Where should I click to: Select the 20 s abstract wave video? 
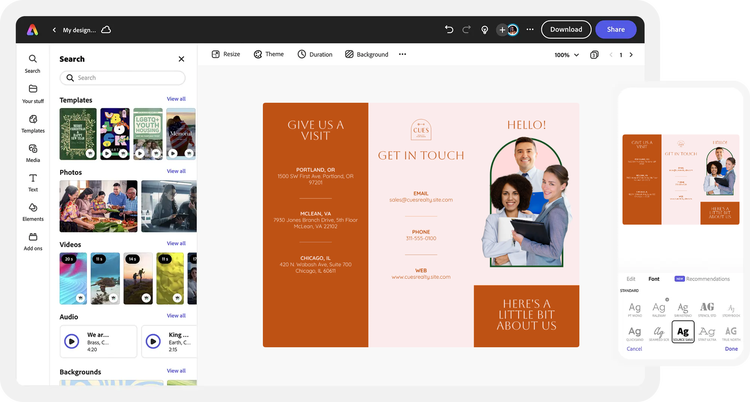(73, 279)
